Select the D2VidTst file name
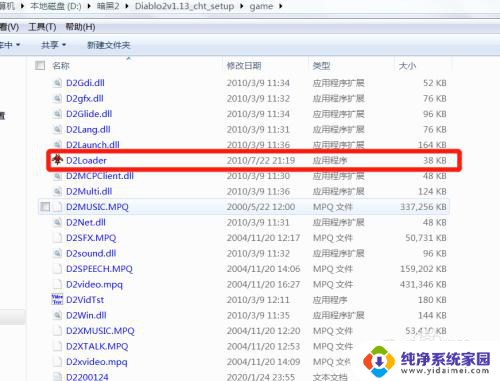 point(85,300)
